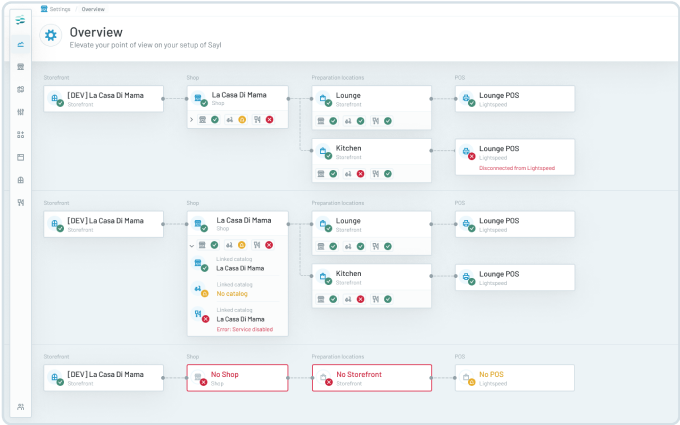Open the grid apps icon in sidebar

coord(20,134)
